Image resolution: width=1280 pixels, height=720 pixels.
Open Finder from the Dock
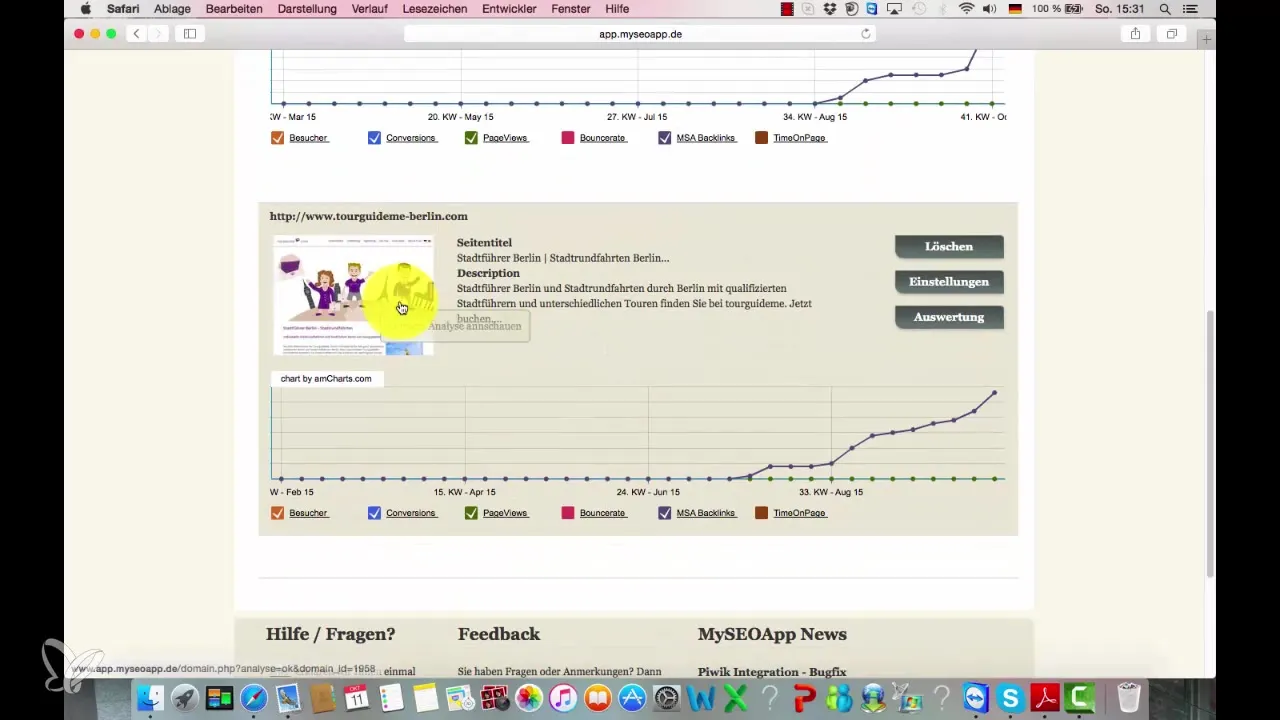(150, 697)
